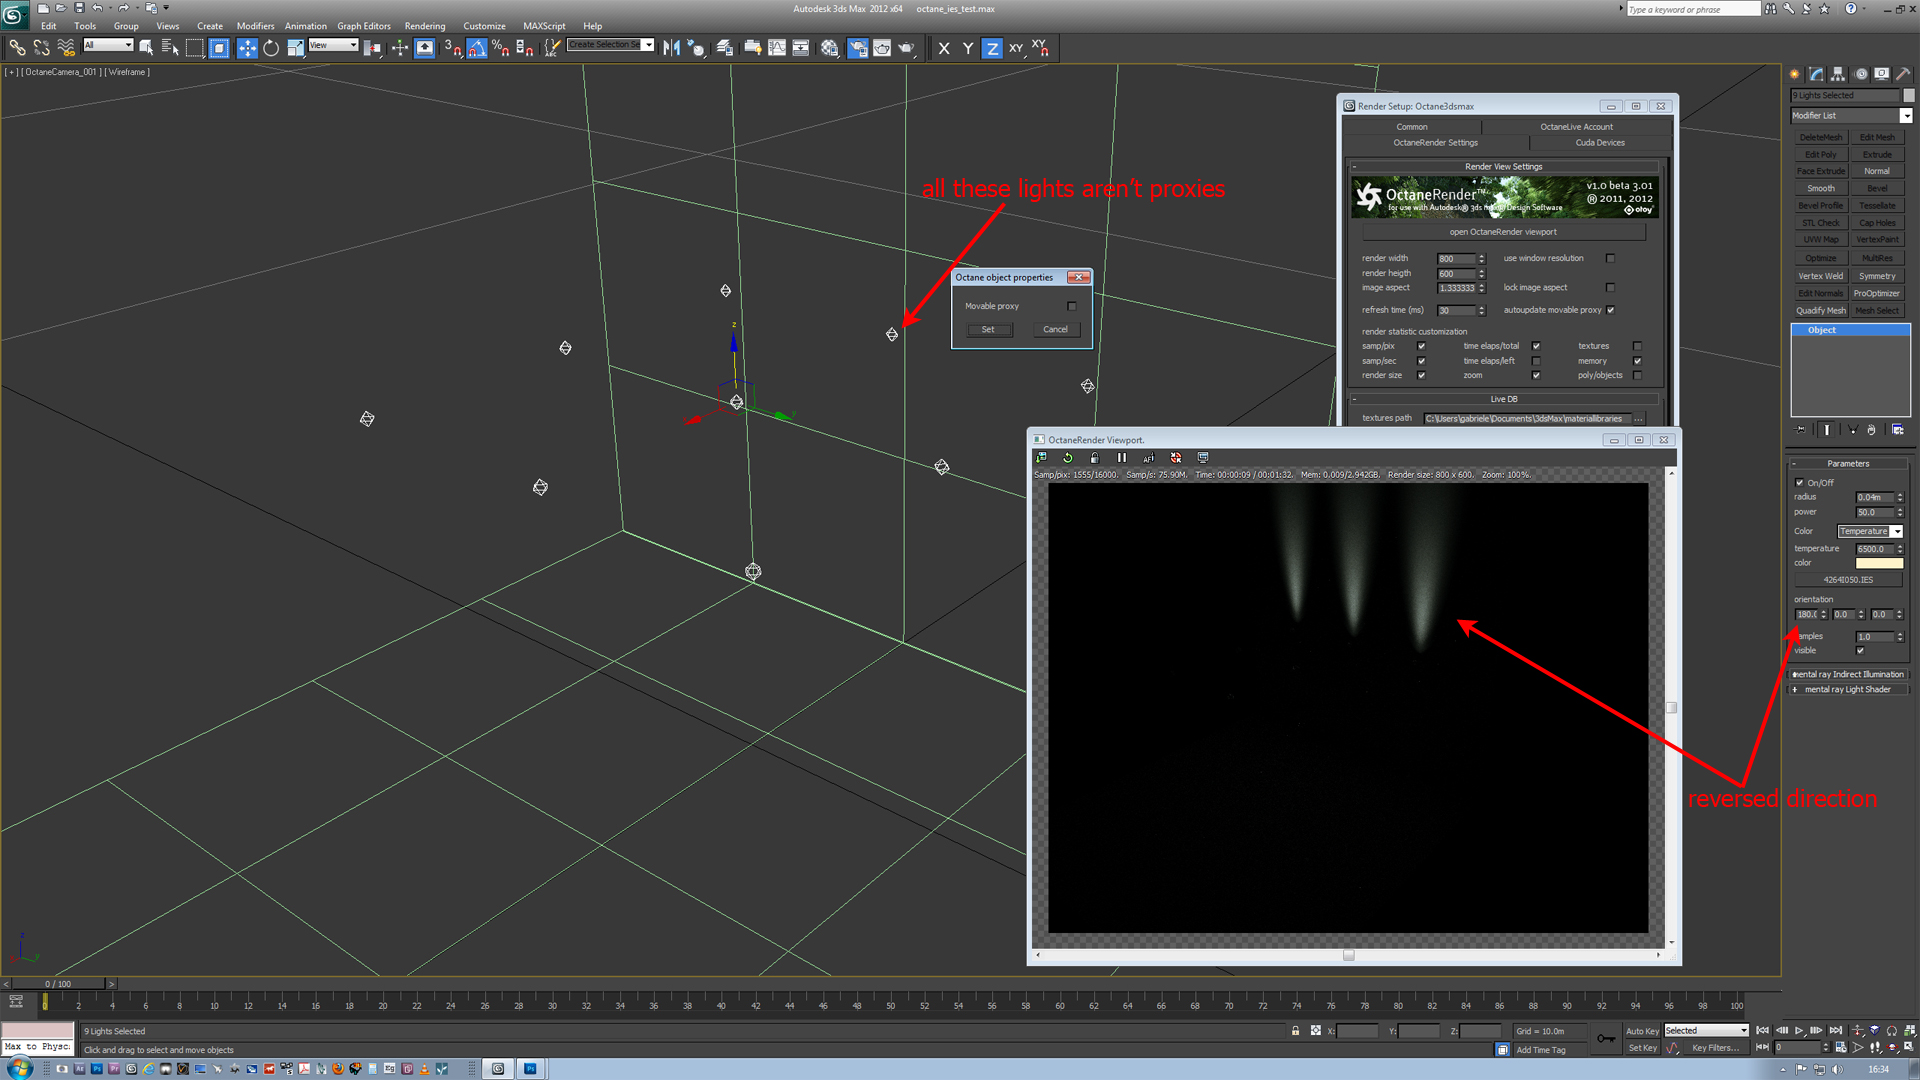The image size is (1920, 1080).
Task: Click the Mirror tool icon
Action: [671, 48]
